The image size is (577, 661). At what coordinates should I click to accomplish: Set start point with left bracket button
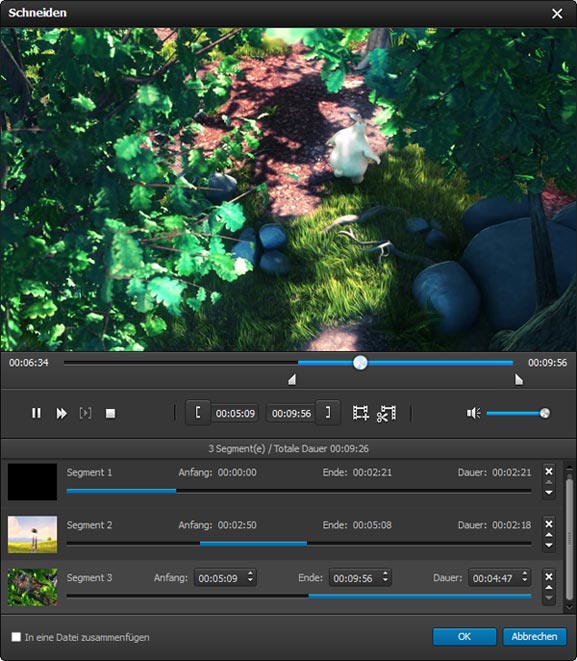click(x=198, y=413)
